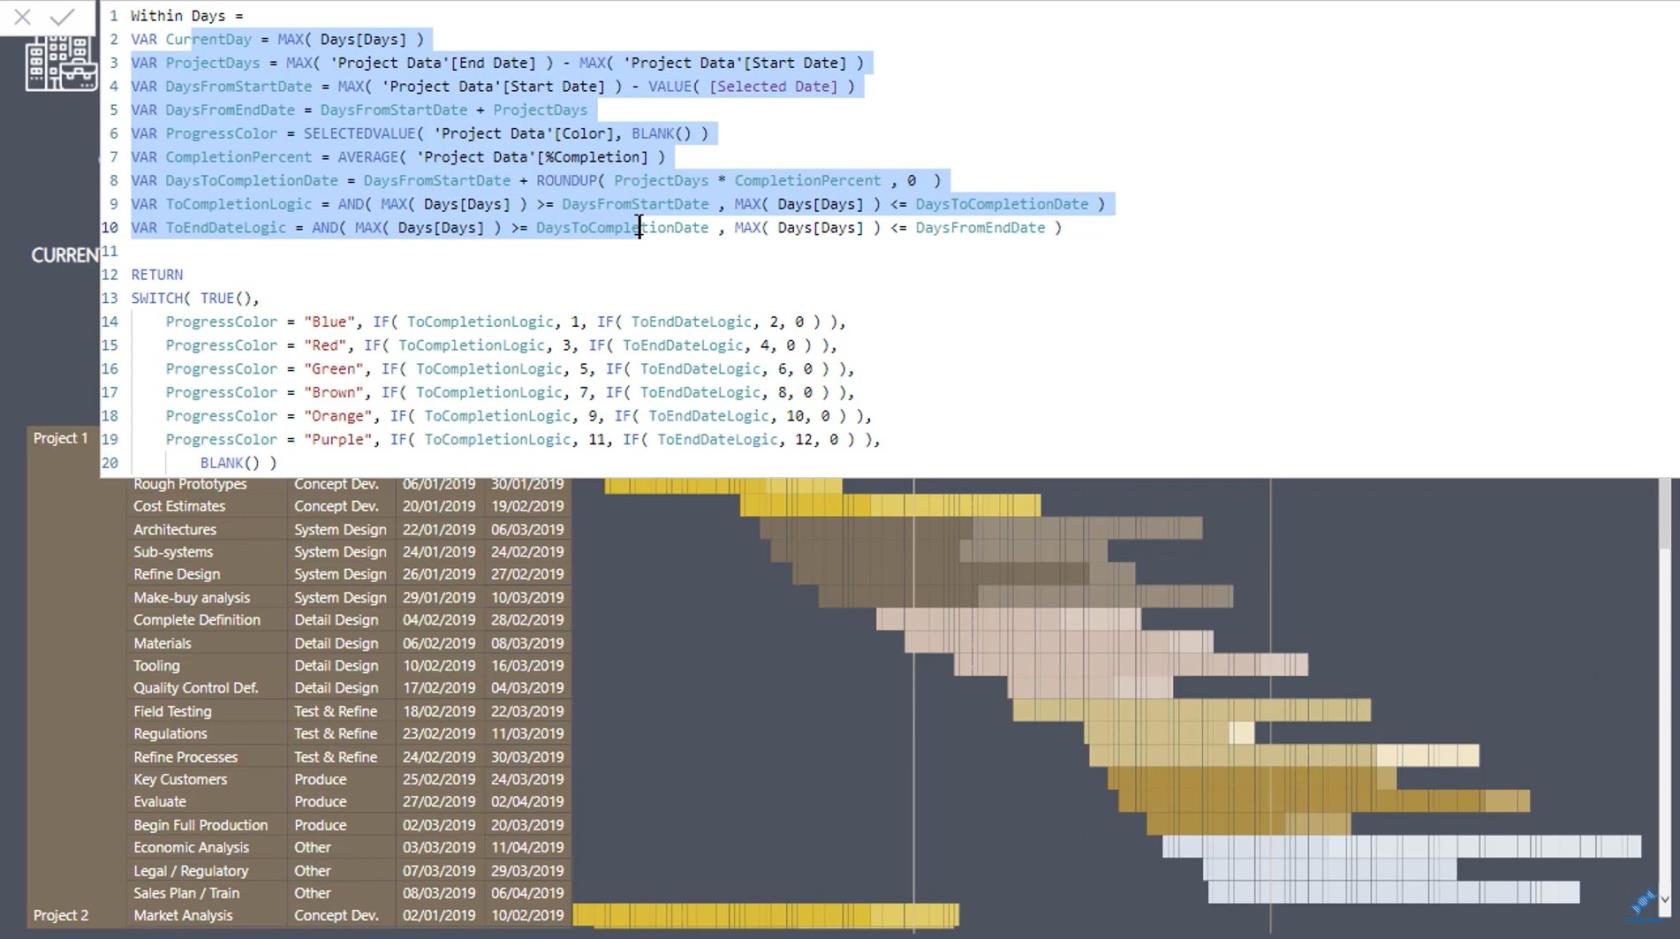The height and width of the screenshot is (939, 1680).
Task: Select the Economic Analysis task
Action: (x=191, y=847)
